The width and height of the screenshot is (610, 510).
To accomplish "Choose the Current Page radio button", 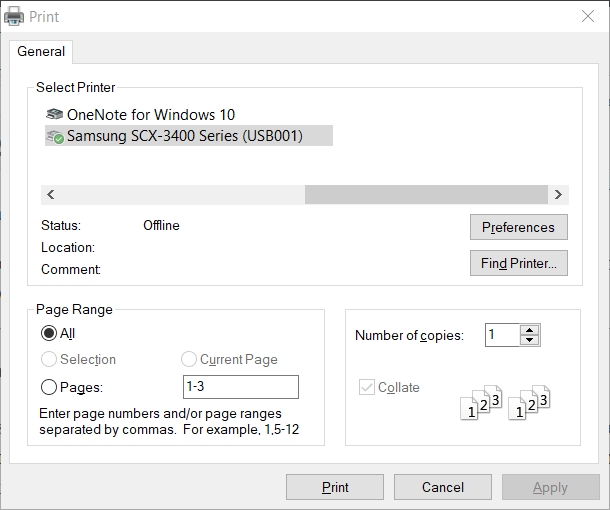I will point(189,359).
